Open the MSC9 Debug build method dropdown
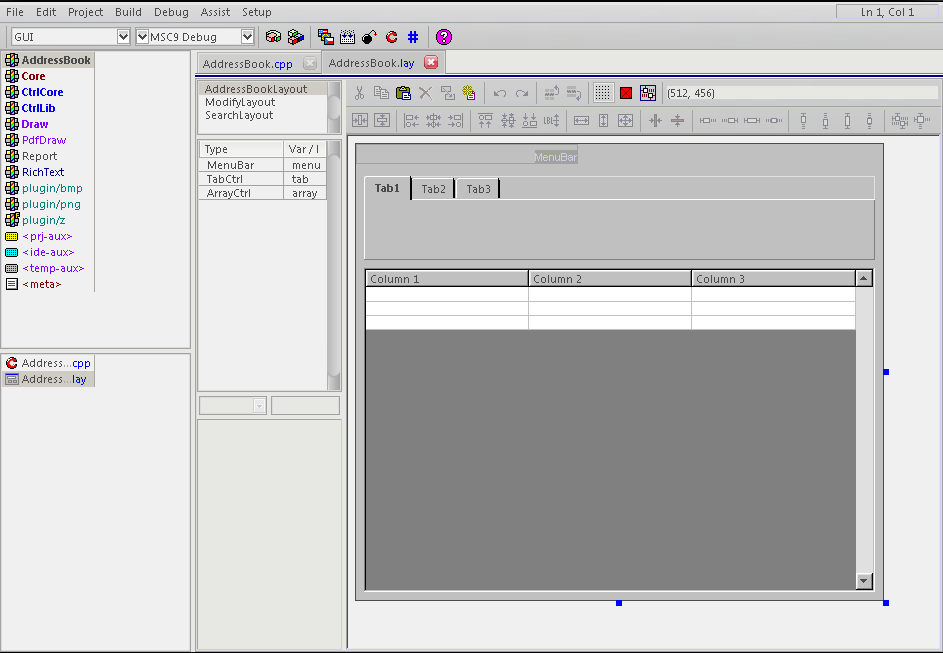The height and width of the screenshot is (653, 943). pos(247,37)
